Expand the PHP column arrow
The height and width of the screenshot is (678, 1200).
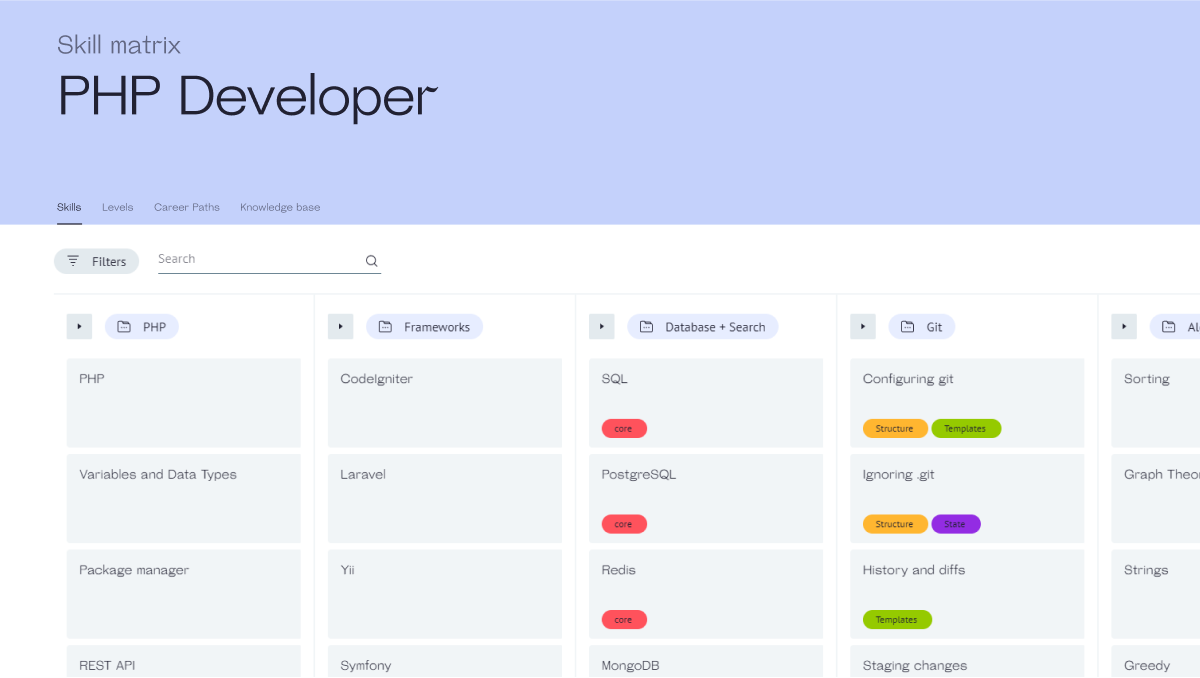click(79, 327)
